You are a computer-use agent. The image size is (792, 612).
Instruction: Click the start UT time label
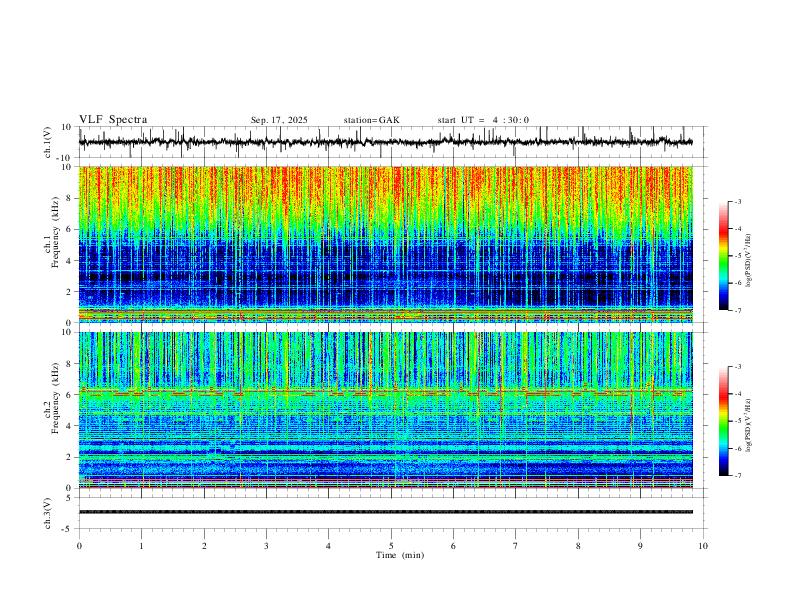pyautogui.click(x=483, y=120)
